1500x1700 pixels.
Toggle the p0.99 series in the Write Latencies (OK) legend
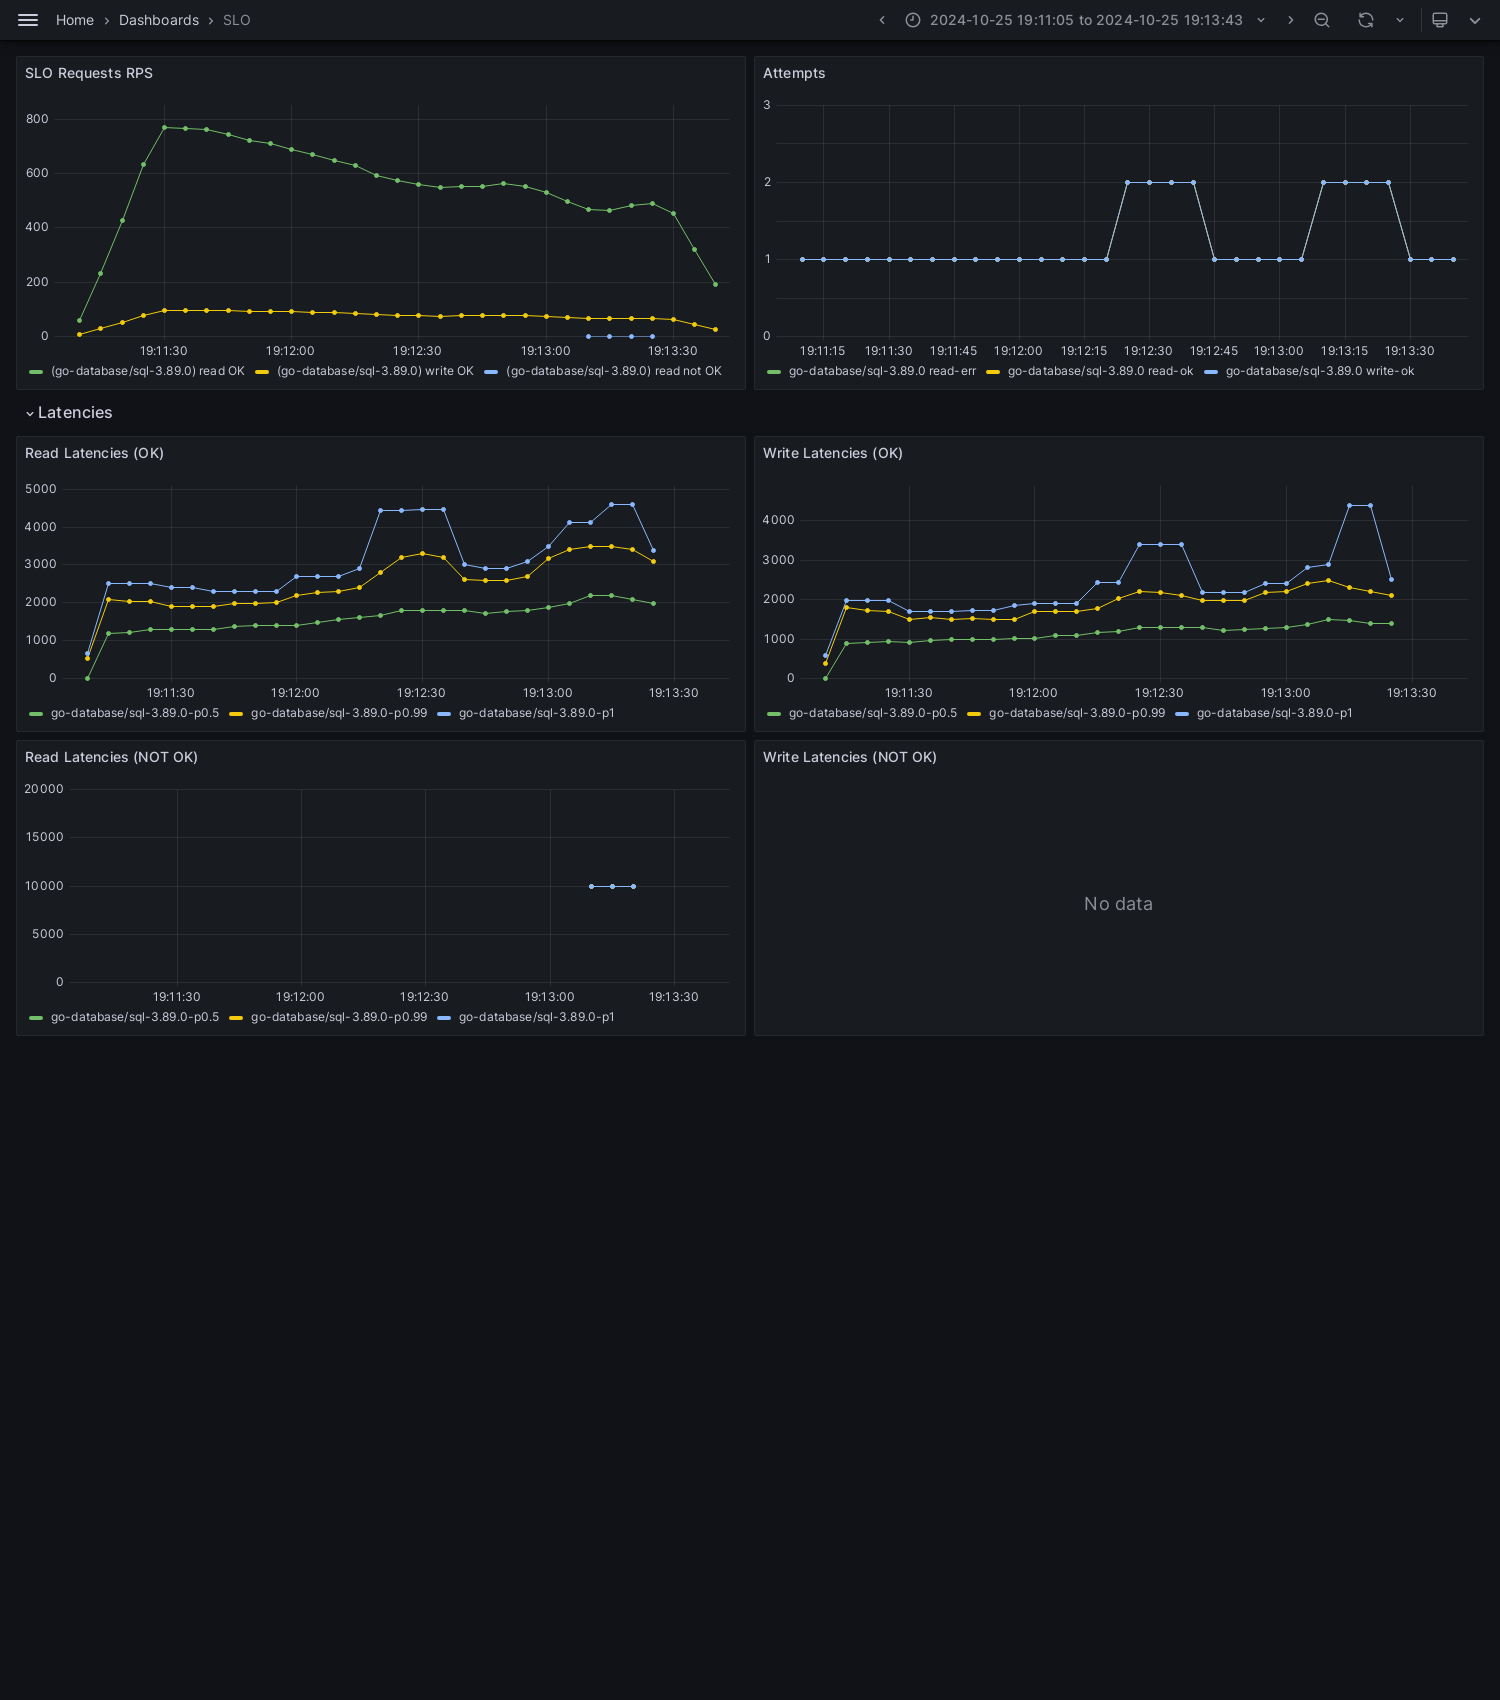coord(1077,713)
